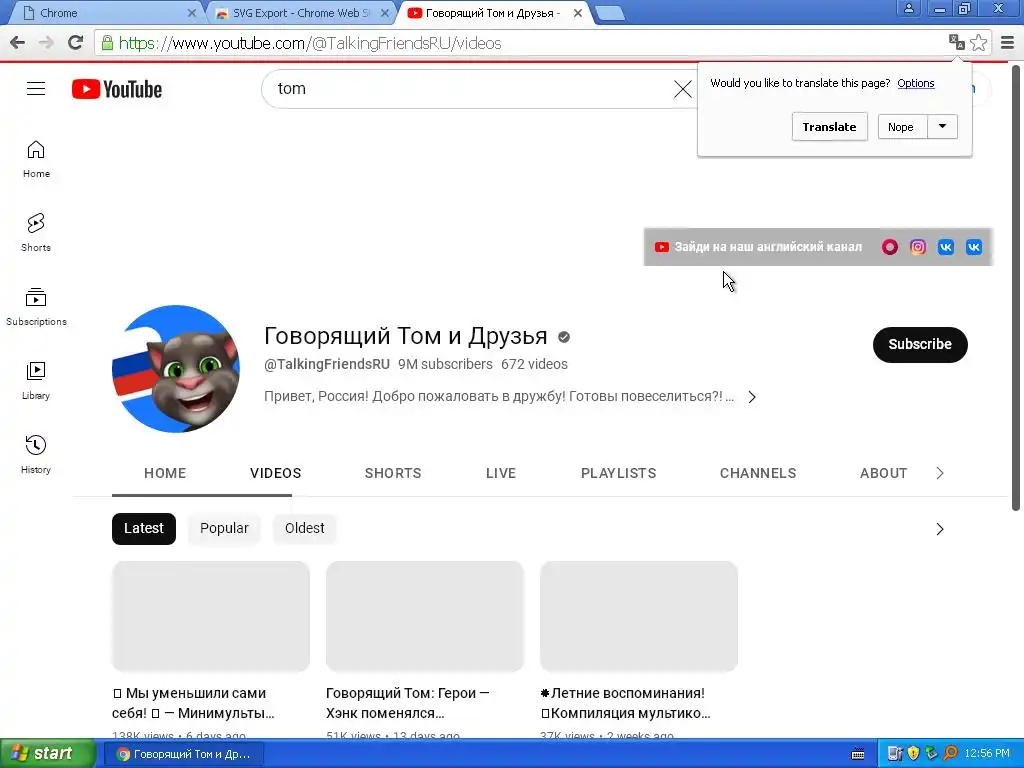Viewport: 1024px width, 768px height.
Task: Click the filter chips right arrow
Action: pos(940,529)
